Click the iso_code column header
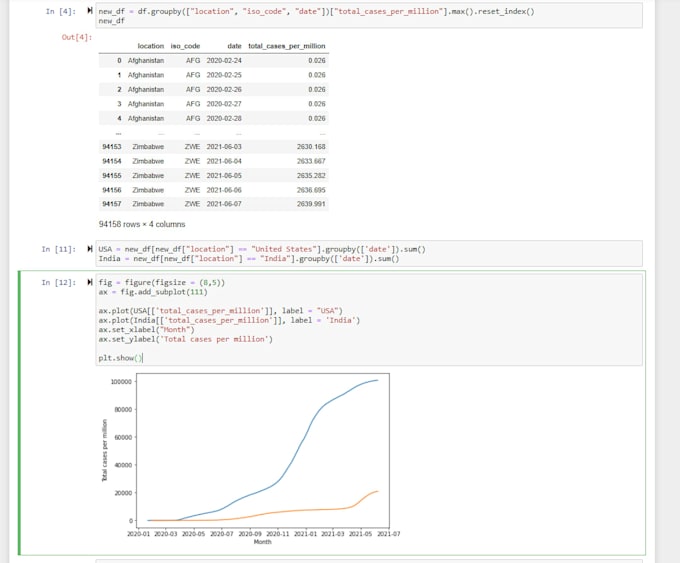The image size is (680, 563). [185, 46]
